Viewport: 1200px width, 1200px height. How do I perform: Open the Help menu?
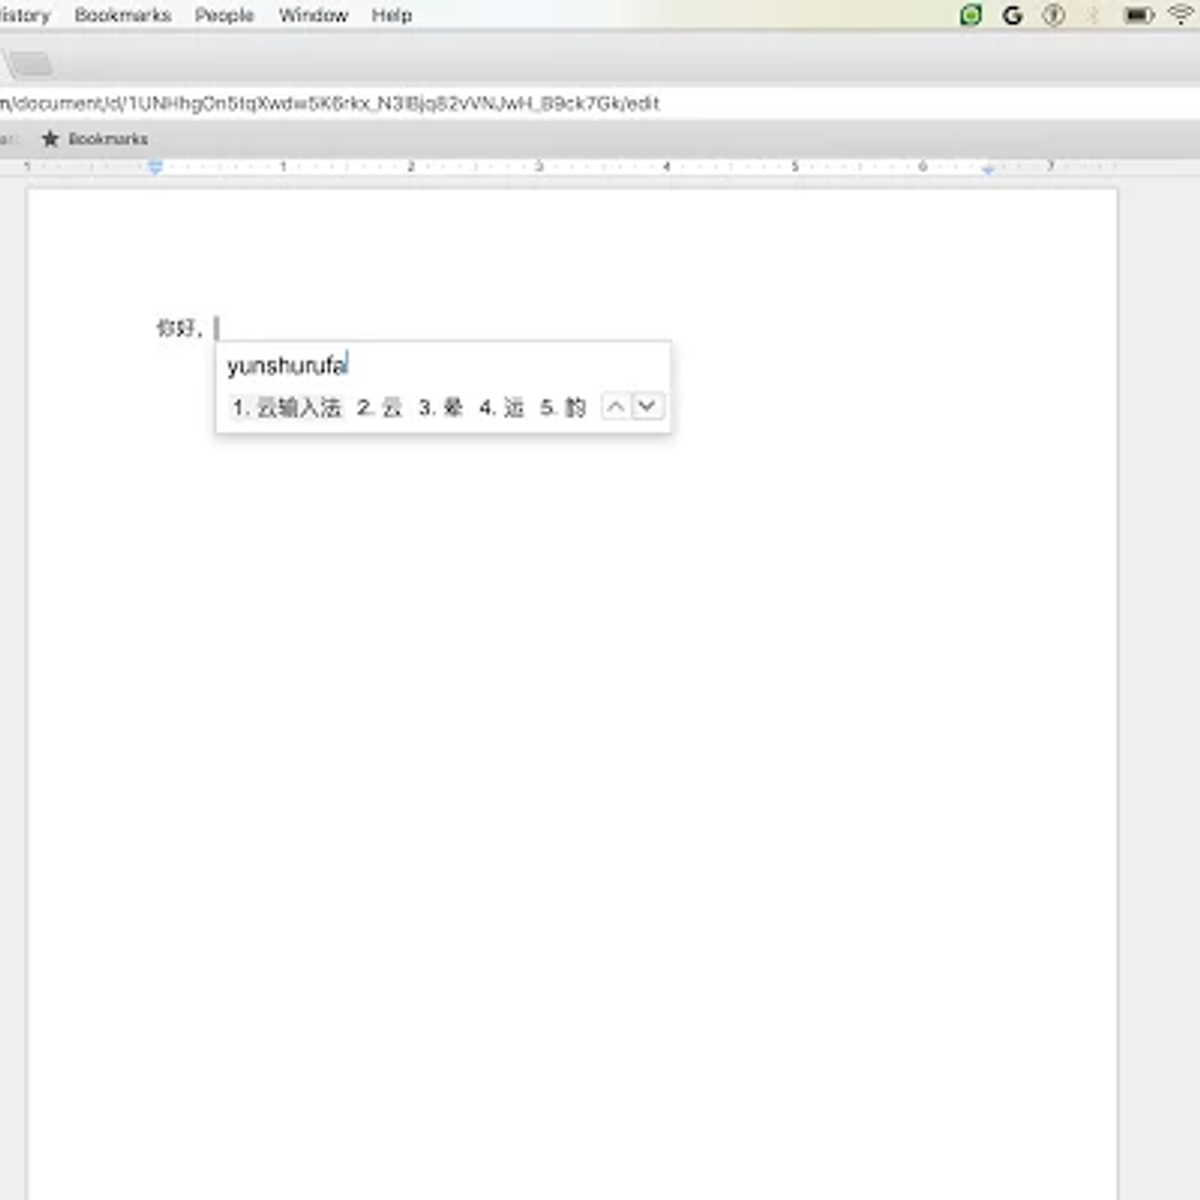390,15
